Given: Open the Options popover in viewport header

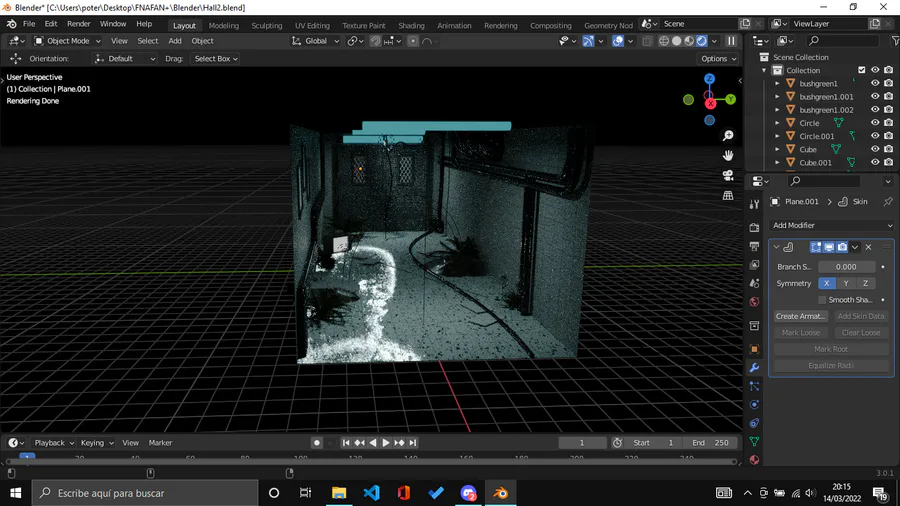Looking at the screenshot, I should pyautogui.click(x=719, y=59).
